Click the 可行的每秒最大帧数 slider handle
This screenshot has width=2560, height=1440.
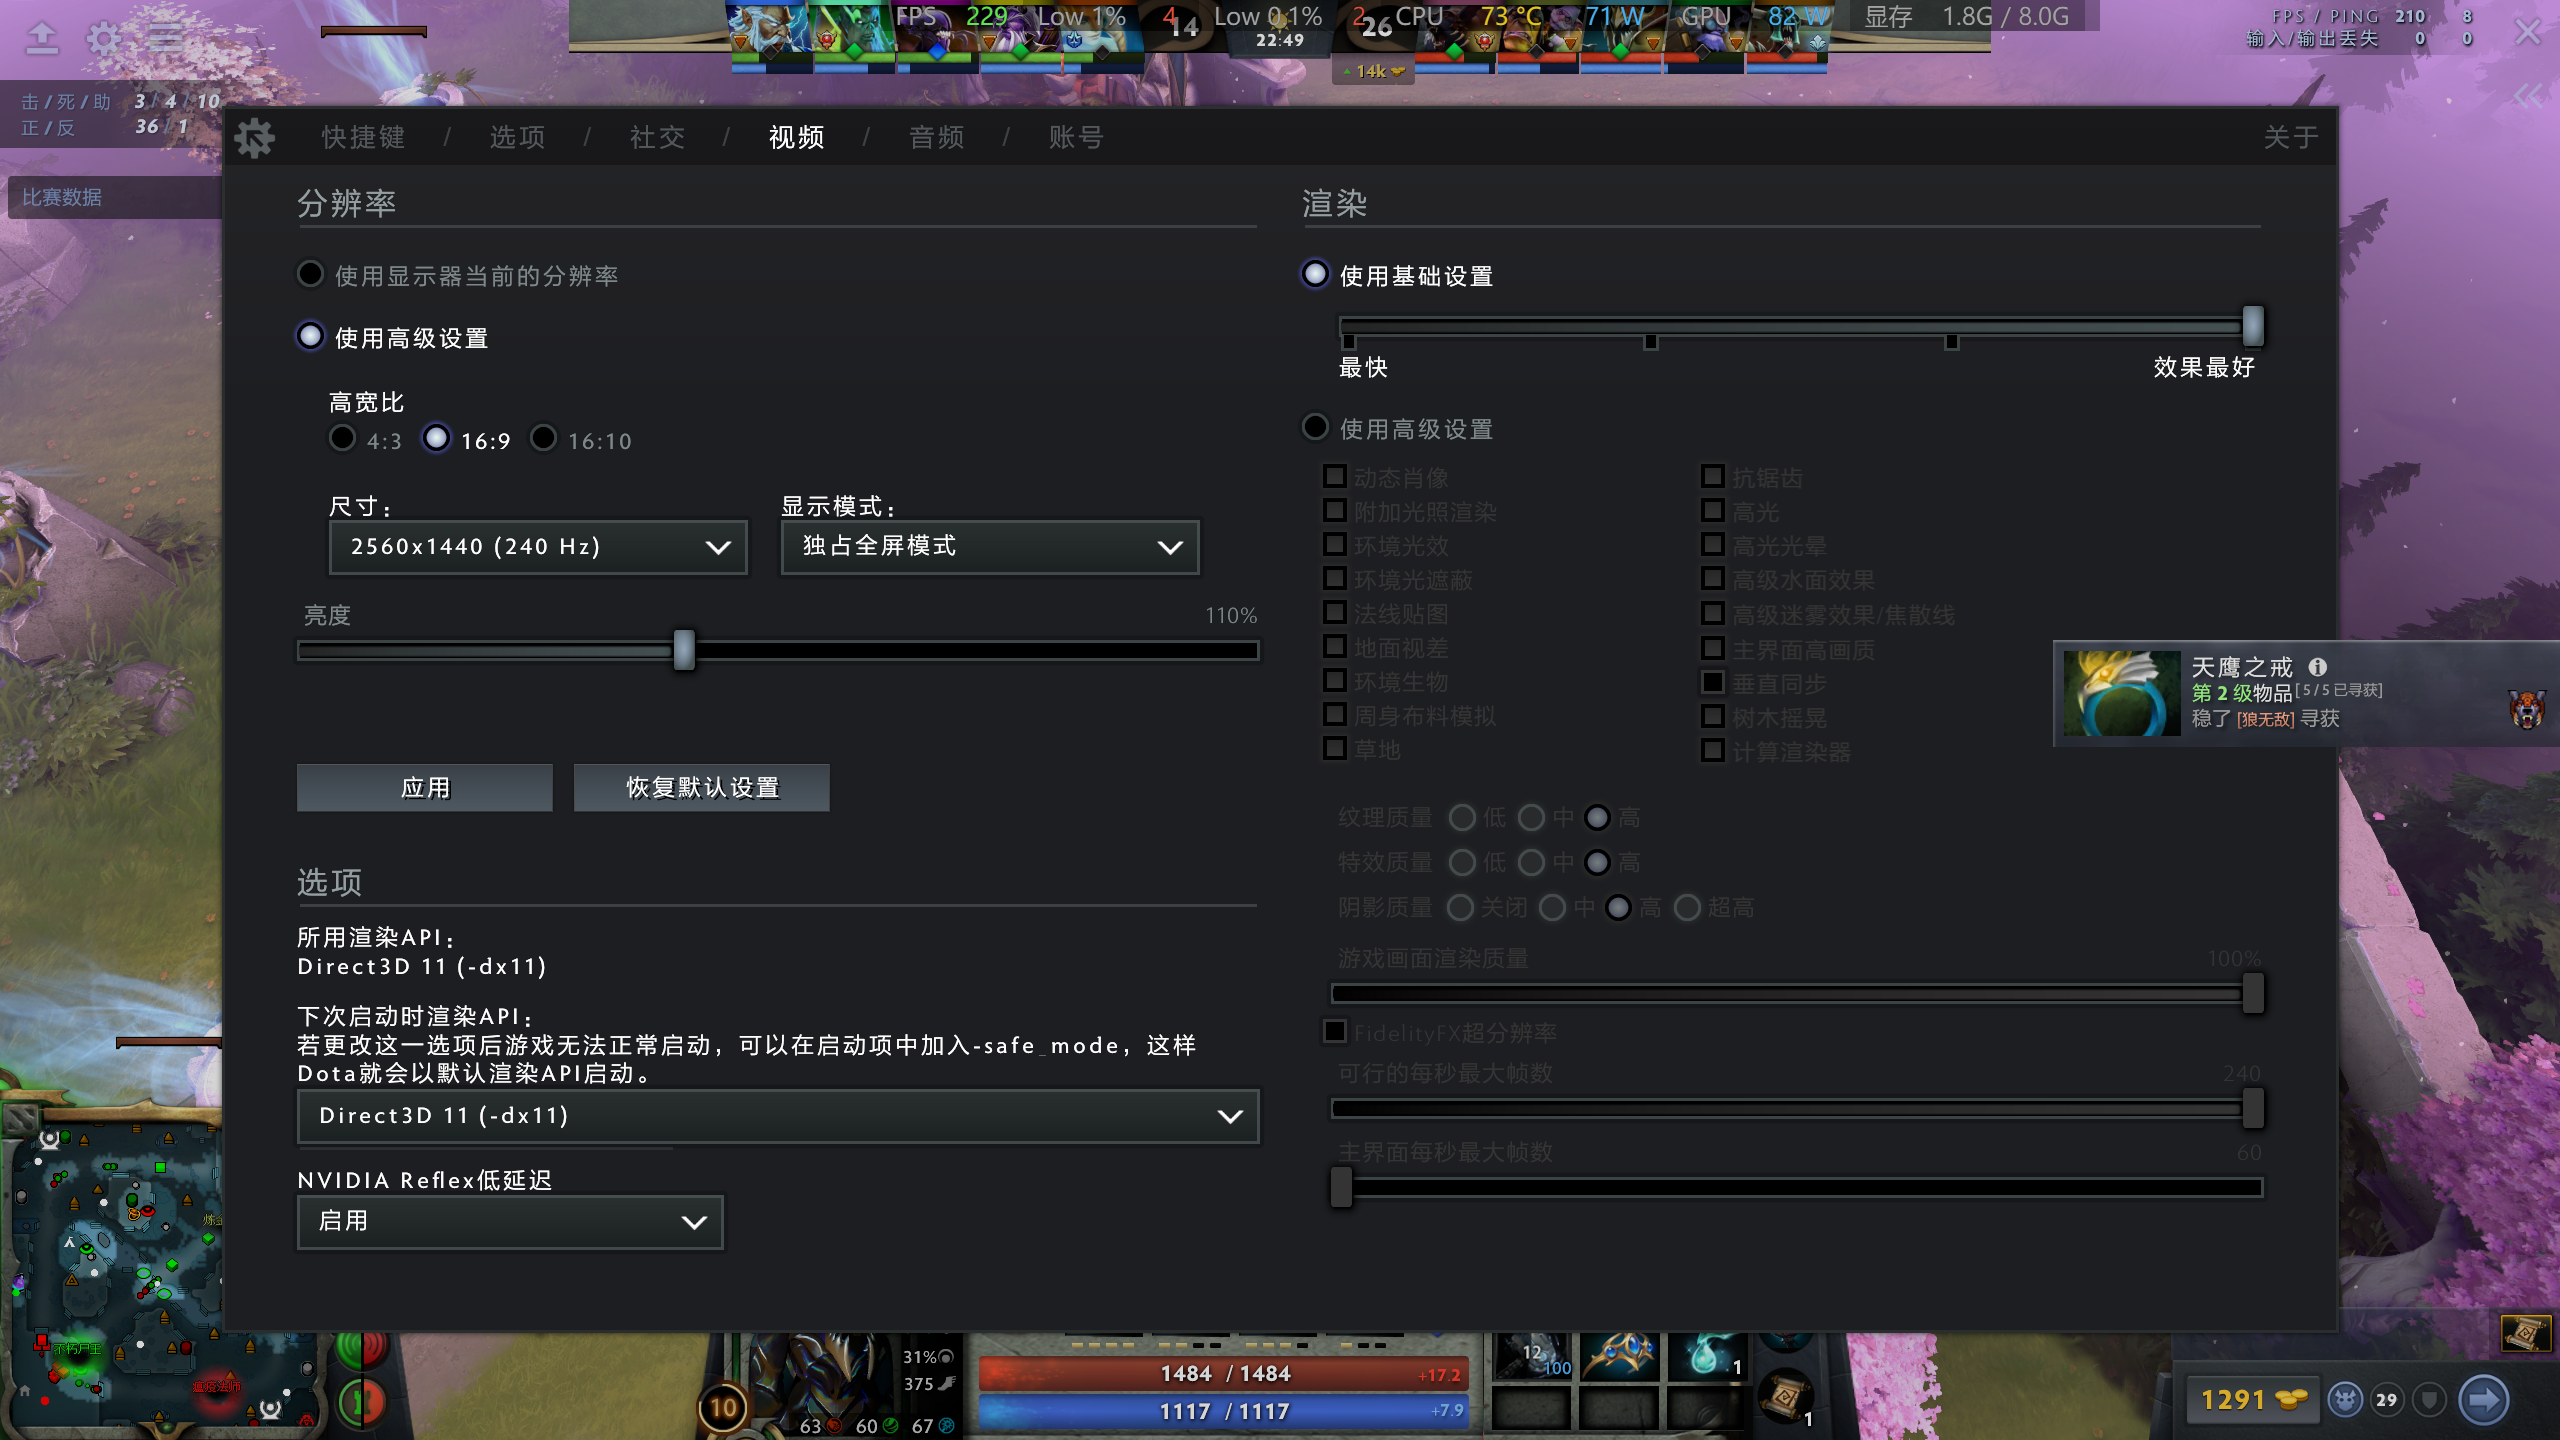tap(2253, 1108)
